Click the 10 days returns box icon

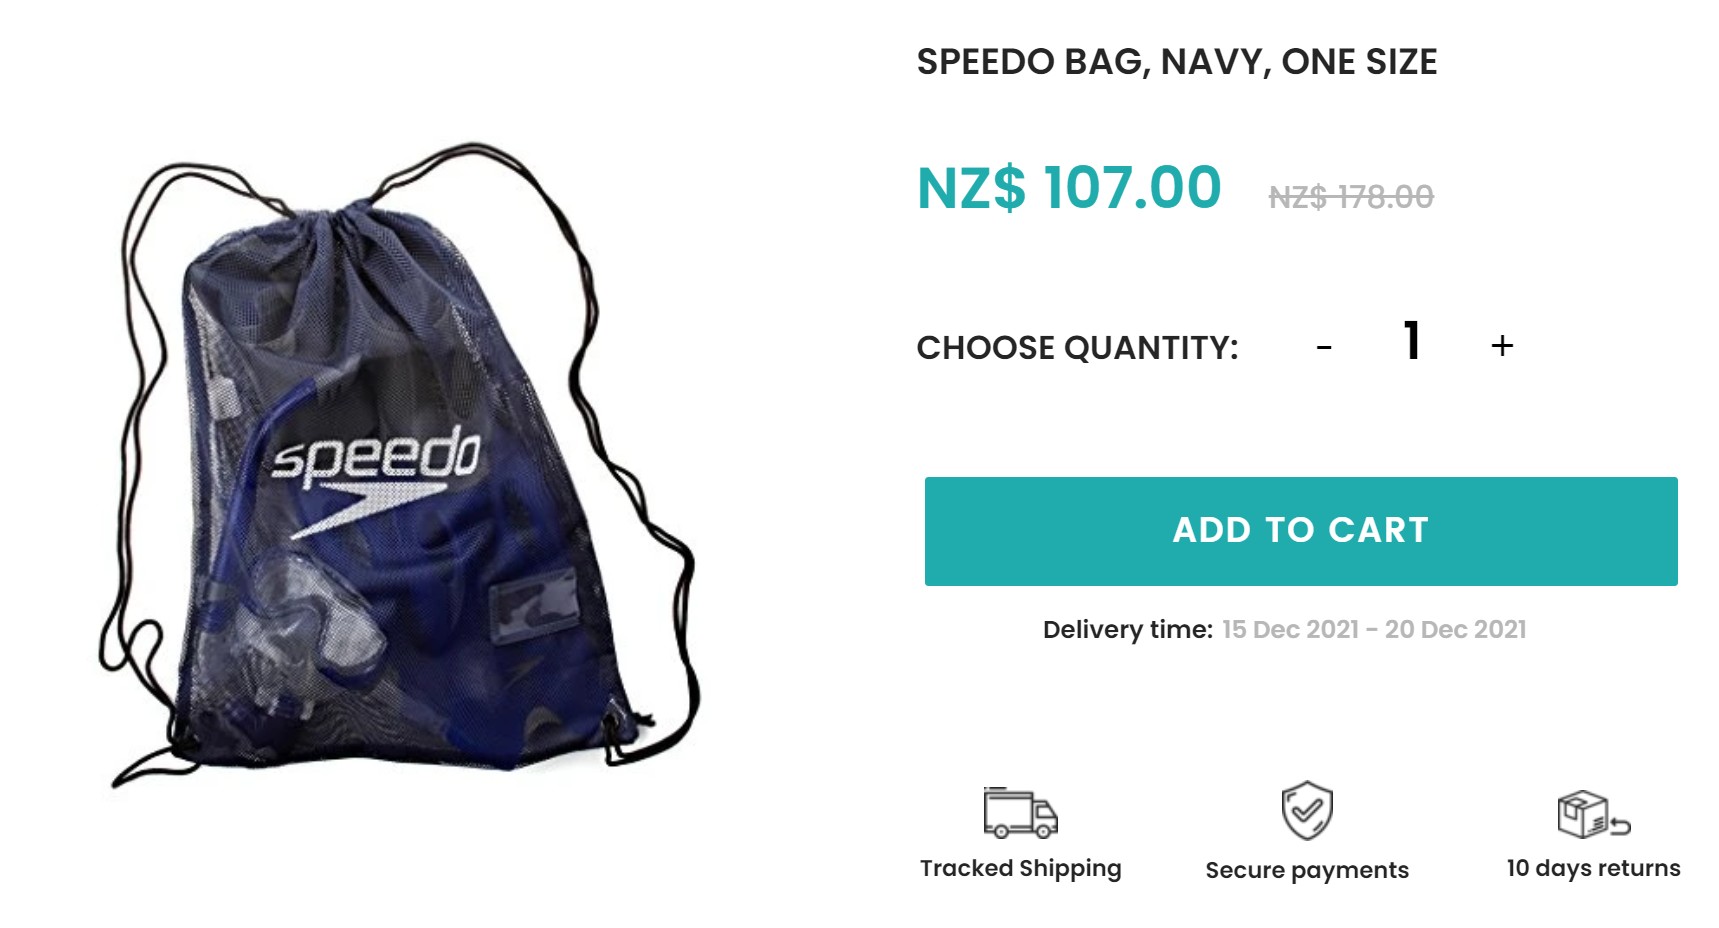[x=1593, y=814]
